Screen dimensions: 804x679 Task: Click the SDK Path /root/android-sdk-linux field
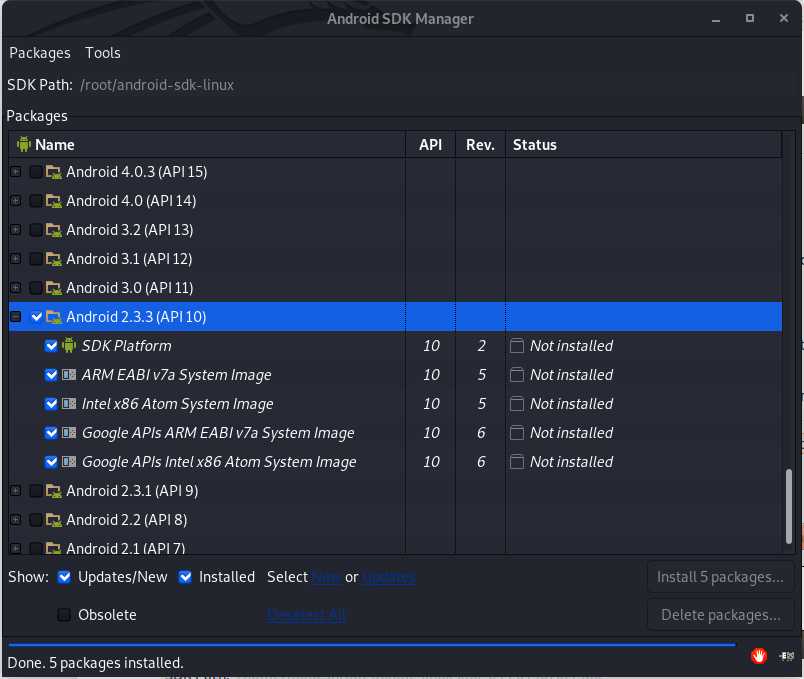[157, 85]
